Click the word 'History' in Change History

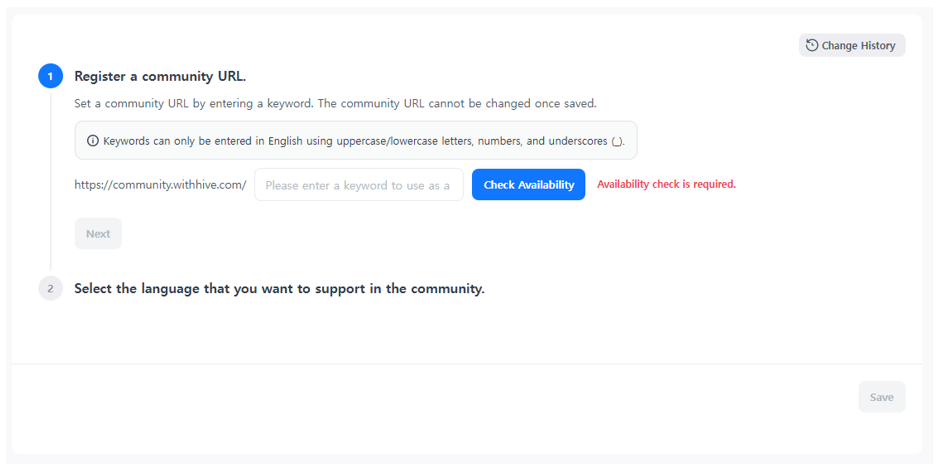pyautogui.click(x=877, y=46)
